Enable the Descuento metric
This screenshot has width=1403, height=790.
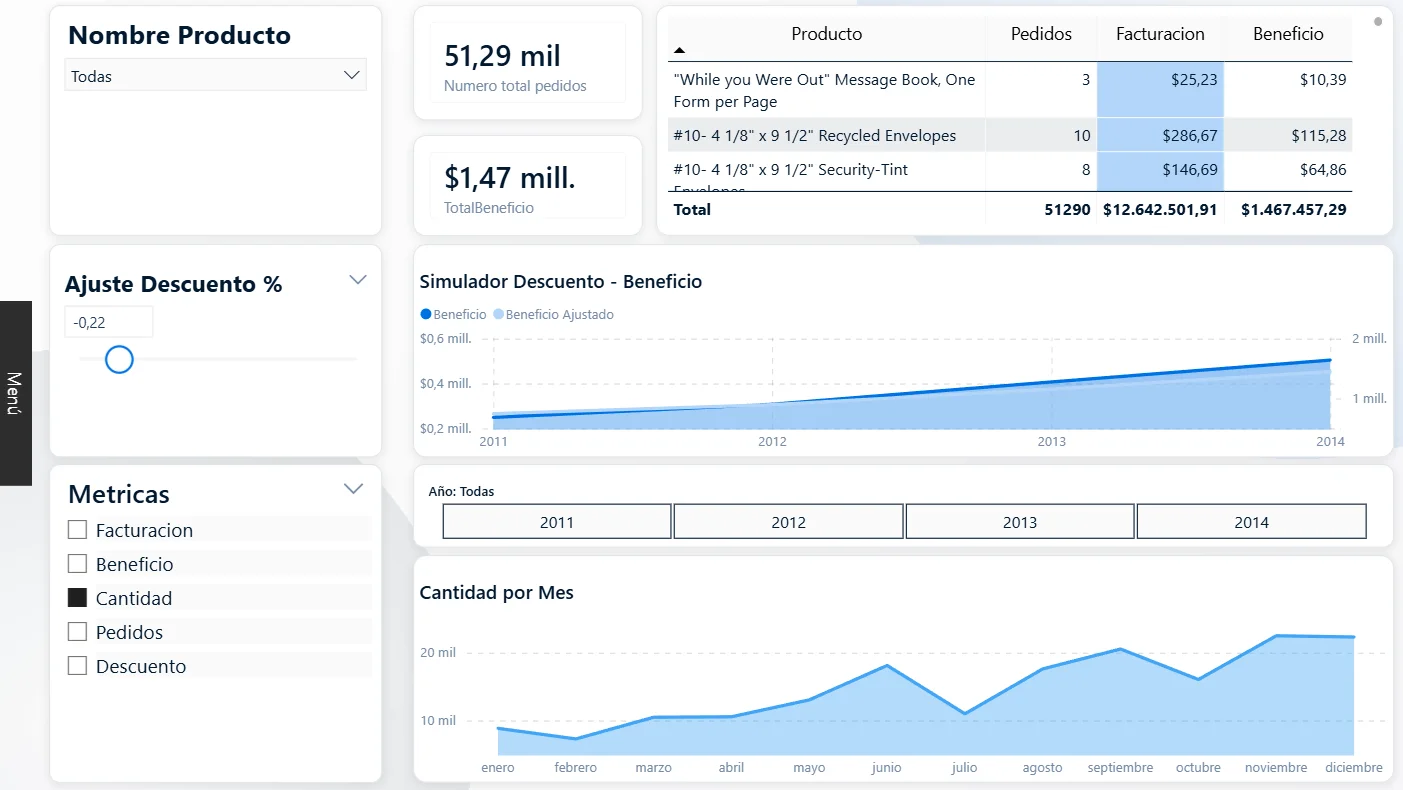point(77,666)
